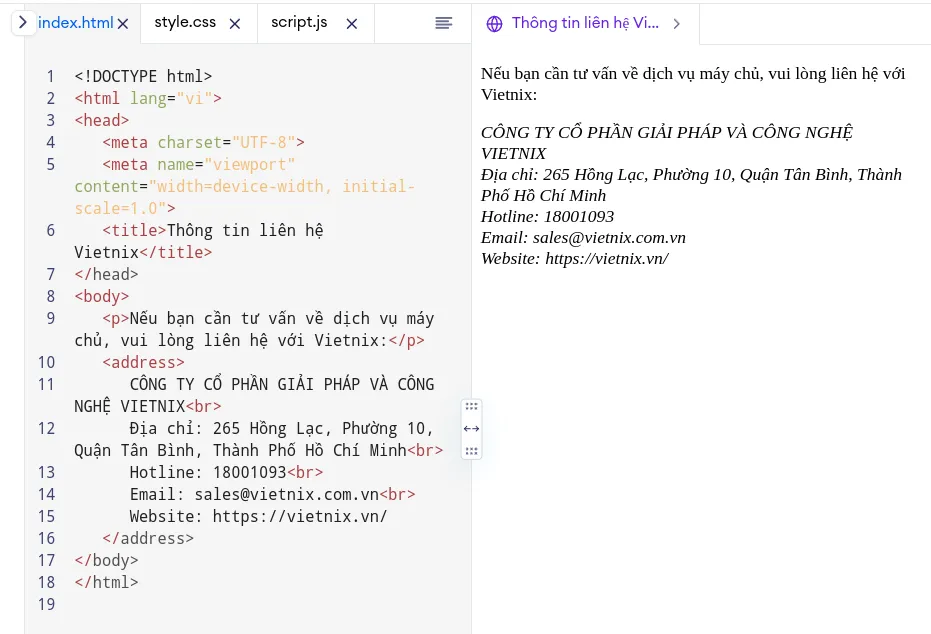Click the bottom grip dots on the splitter handle
Viewport: 931px width, 634px height.
click(x=470, y=450)
